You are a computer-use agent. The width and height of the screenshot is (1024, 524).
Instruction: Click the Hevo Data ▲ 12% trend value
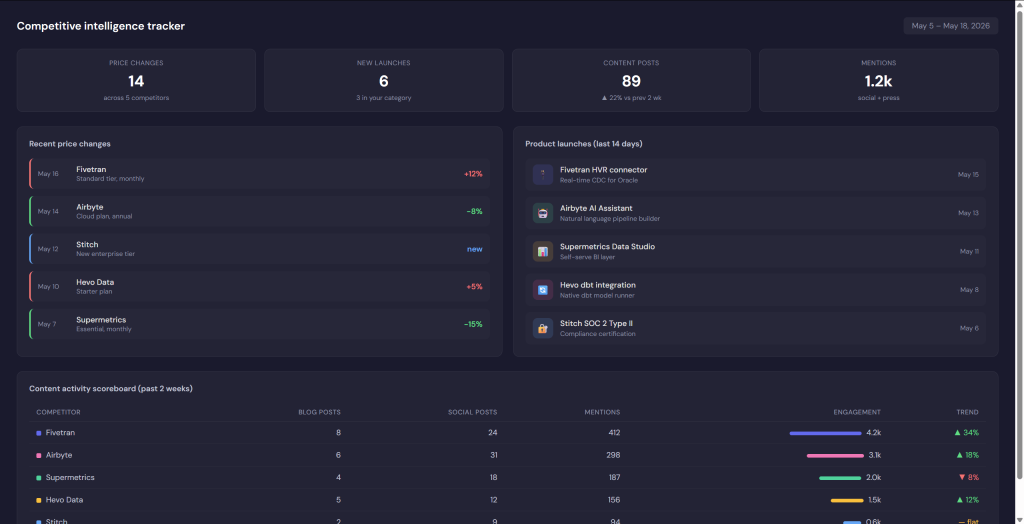(967, 500)
